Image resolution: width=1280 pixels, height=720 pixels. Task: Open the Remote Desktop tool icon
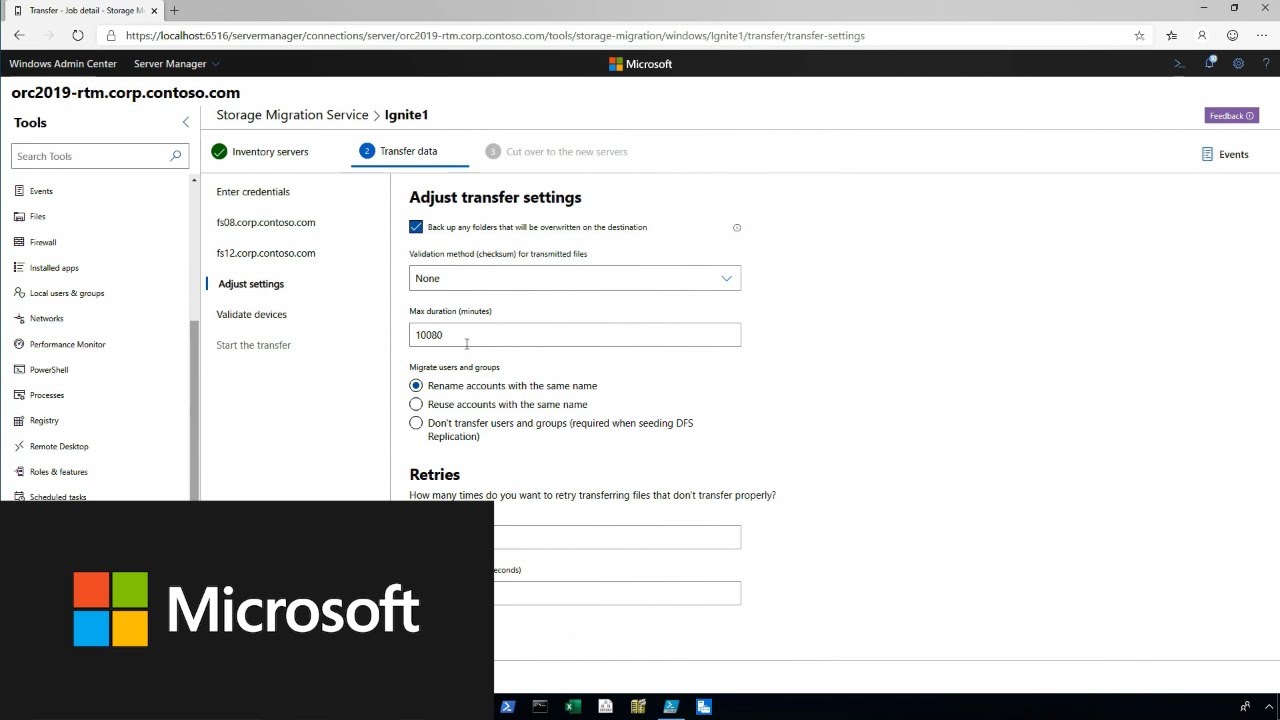click(20, 446)
